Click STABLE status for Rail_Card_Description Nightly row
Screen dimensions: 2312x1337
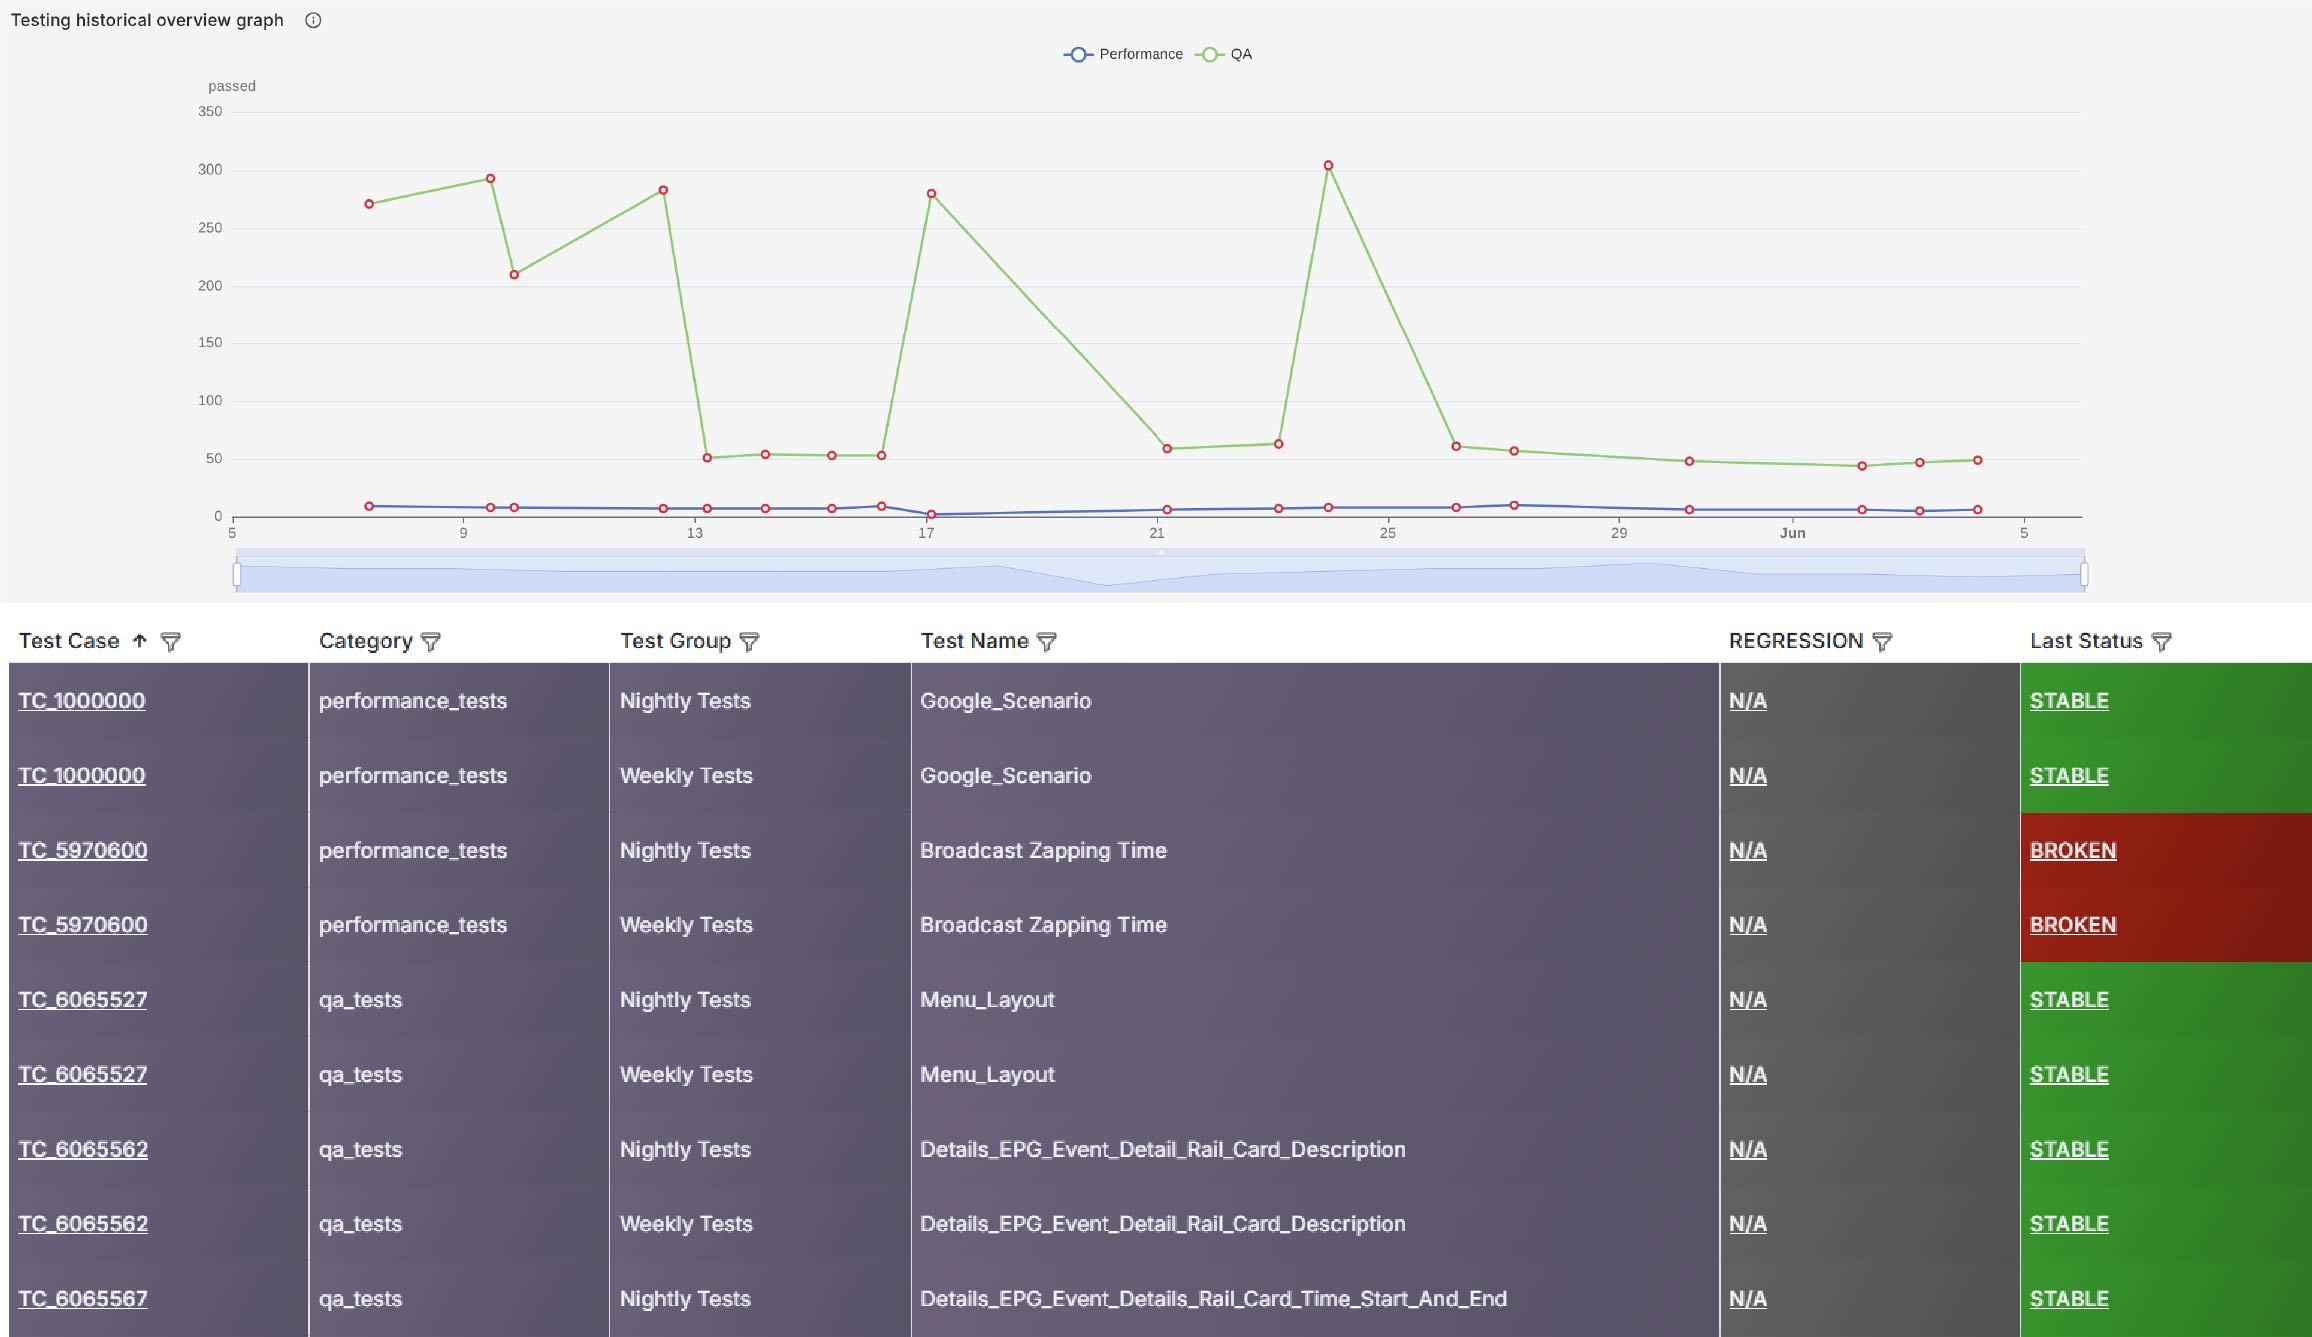click(x=2069, y=1150)
